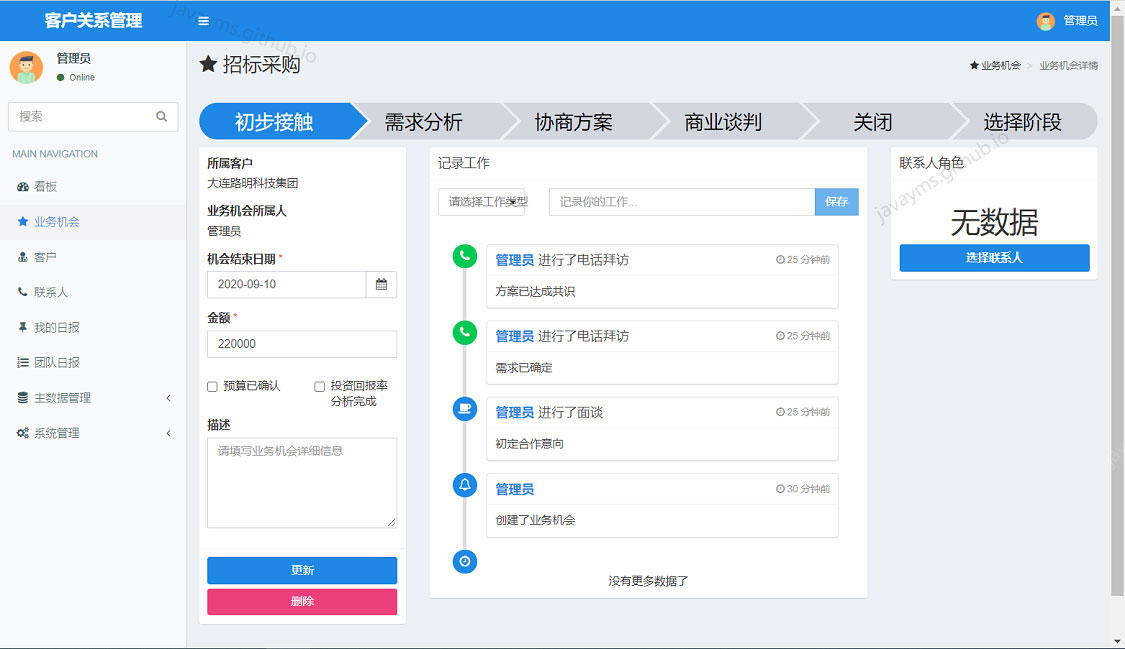
Task: Click the 大连路明科技集团 customer name
Action: tap(253, 184)
